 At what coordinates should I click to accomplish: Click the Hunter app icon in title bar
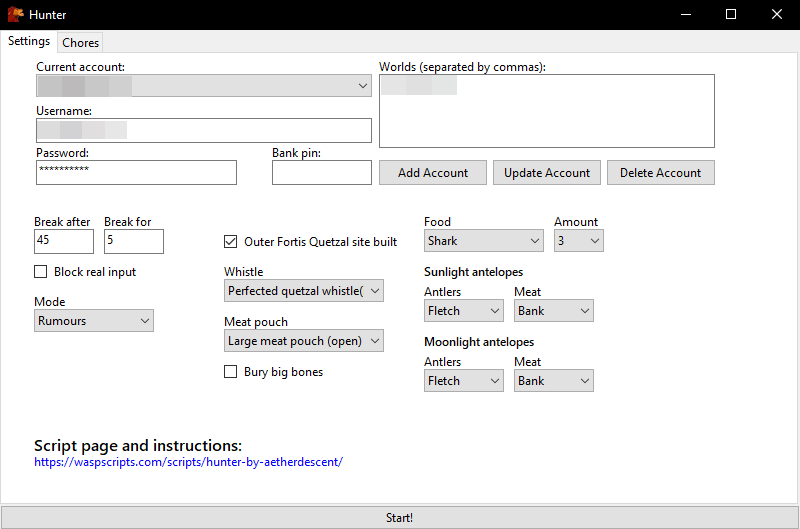coord(15,14)
